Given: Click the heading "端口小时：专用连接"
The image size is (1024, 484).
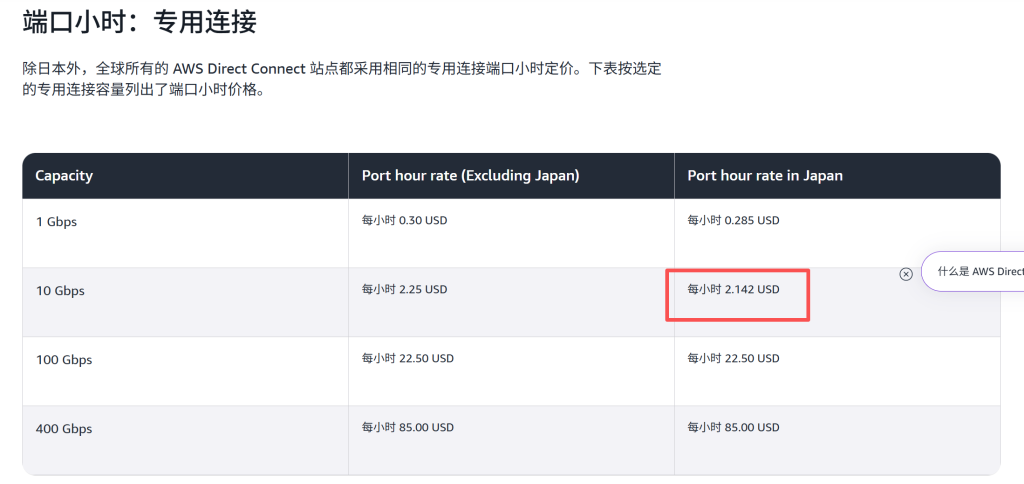Looking at the screenshot, I should (x=139, y=20).
